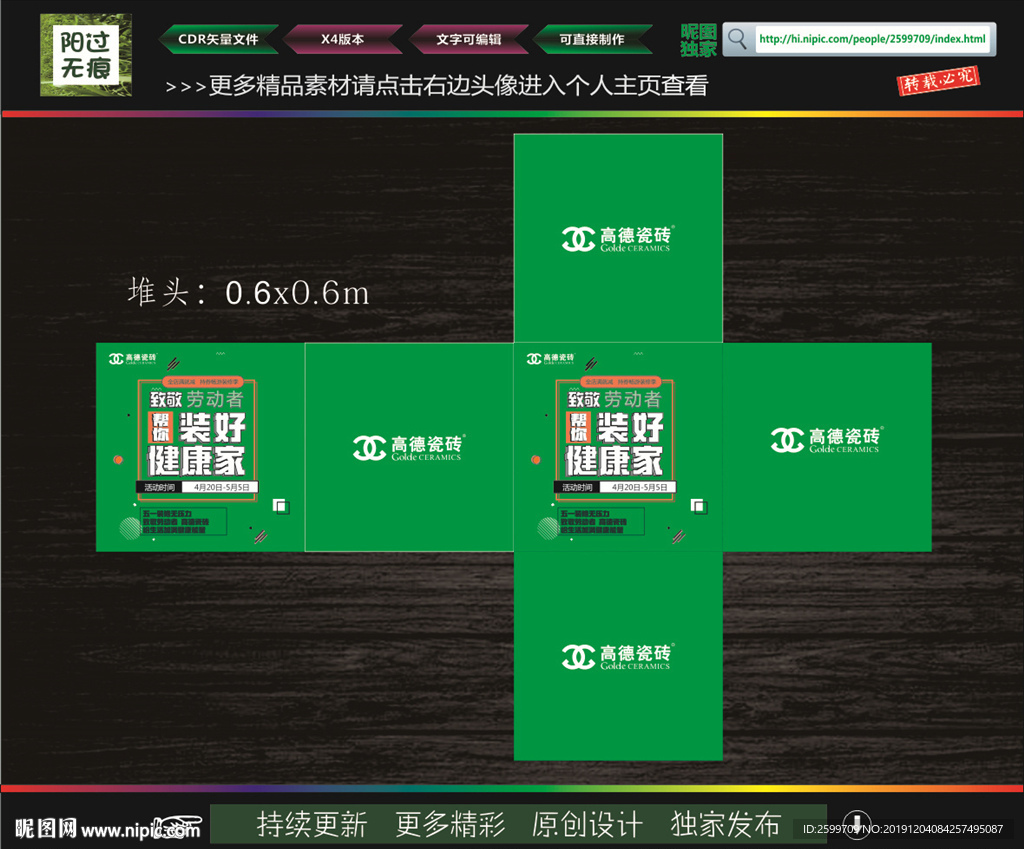Image resolution: width=1024 pixels, height=849 pixels.
Task: Click the 健康家 headline on the center poster
Action: tap(614, 461)
